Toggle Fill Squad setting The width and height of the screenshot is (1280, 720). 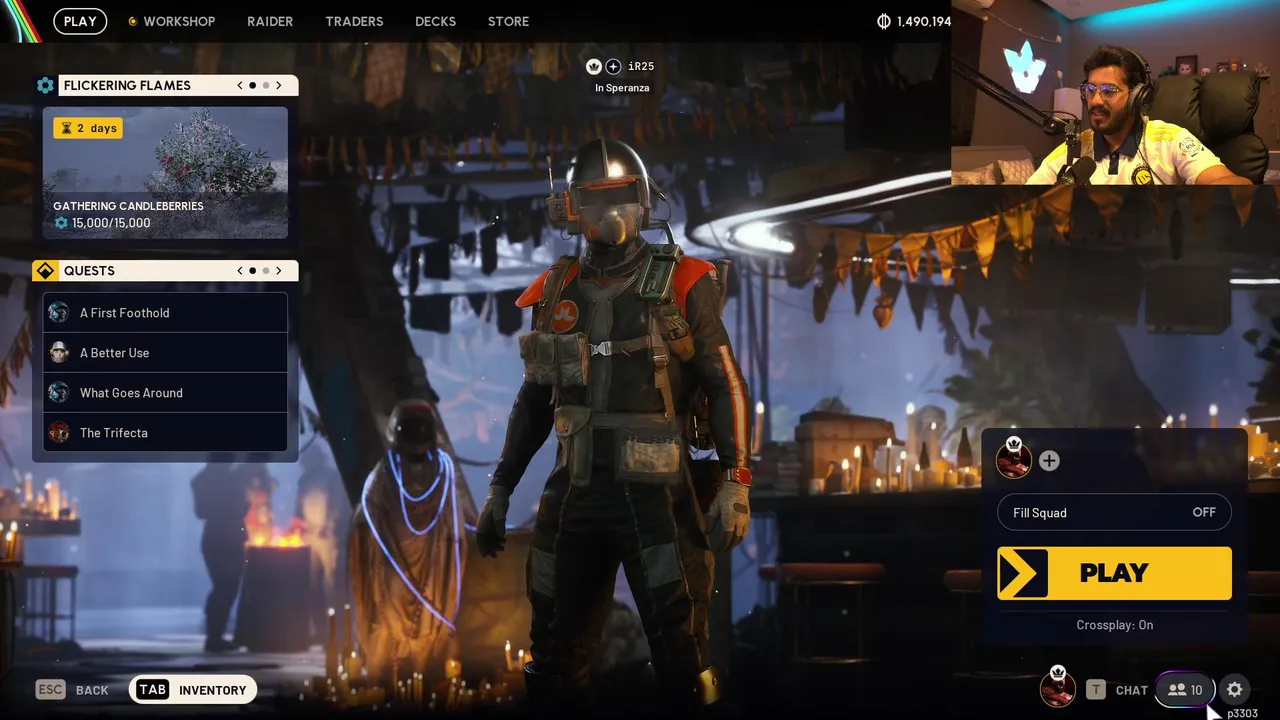pos(1114,513)
